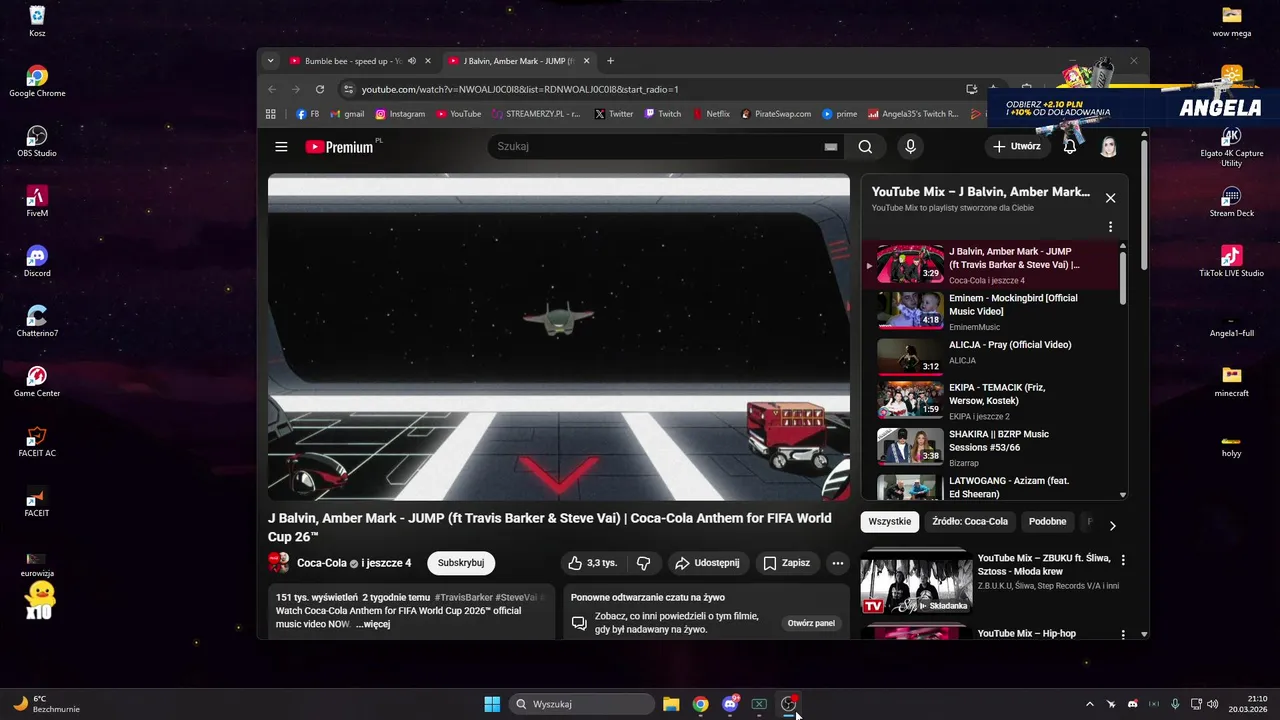The image size is (1280, 720).
Task: Click the Utwórz create button
Action: pos(1017,147)
